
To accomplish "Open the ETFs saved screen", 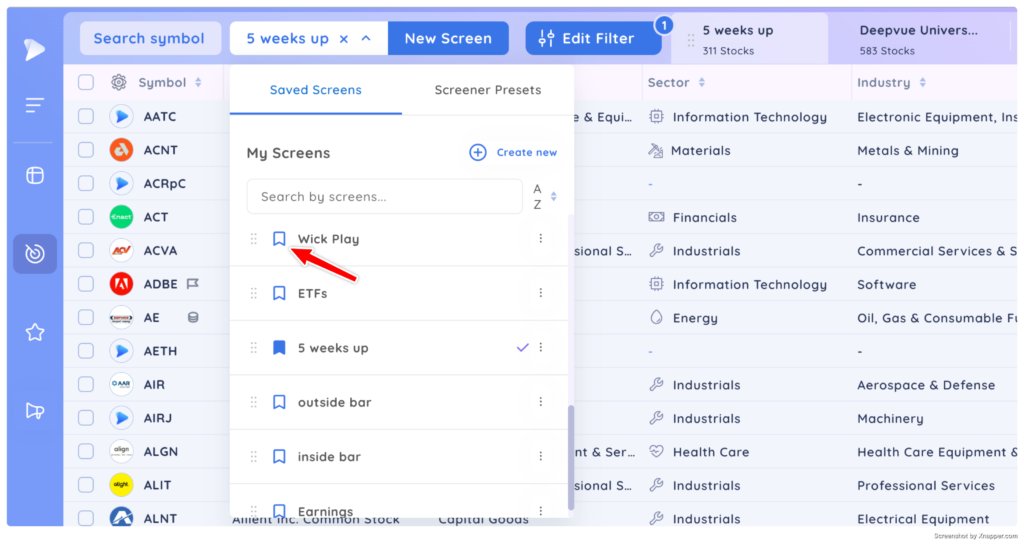I will pyautogui.click(x=312, y=293).
